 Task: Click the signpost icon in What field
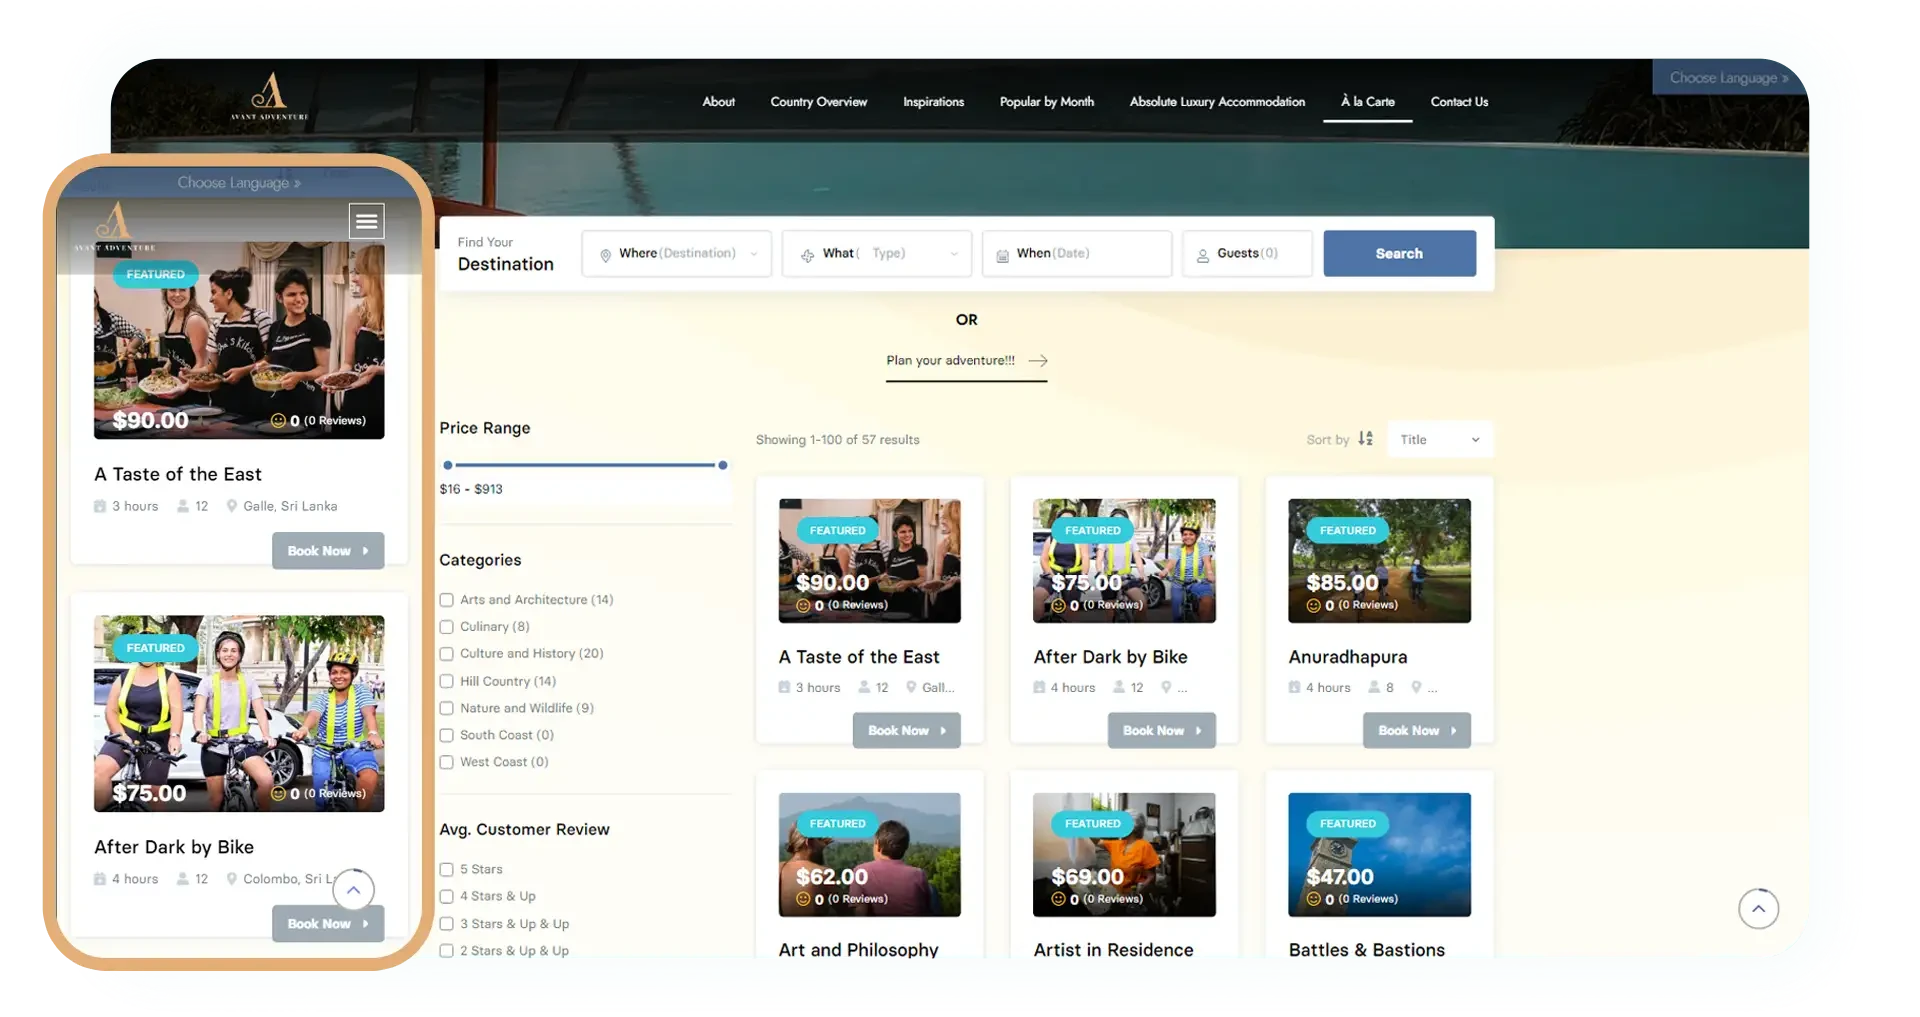pos(807,256)
